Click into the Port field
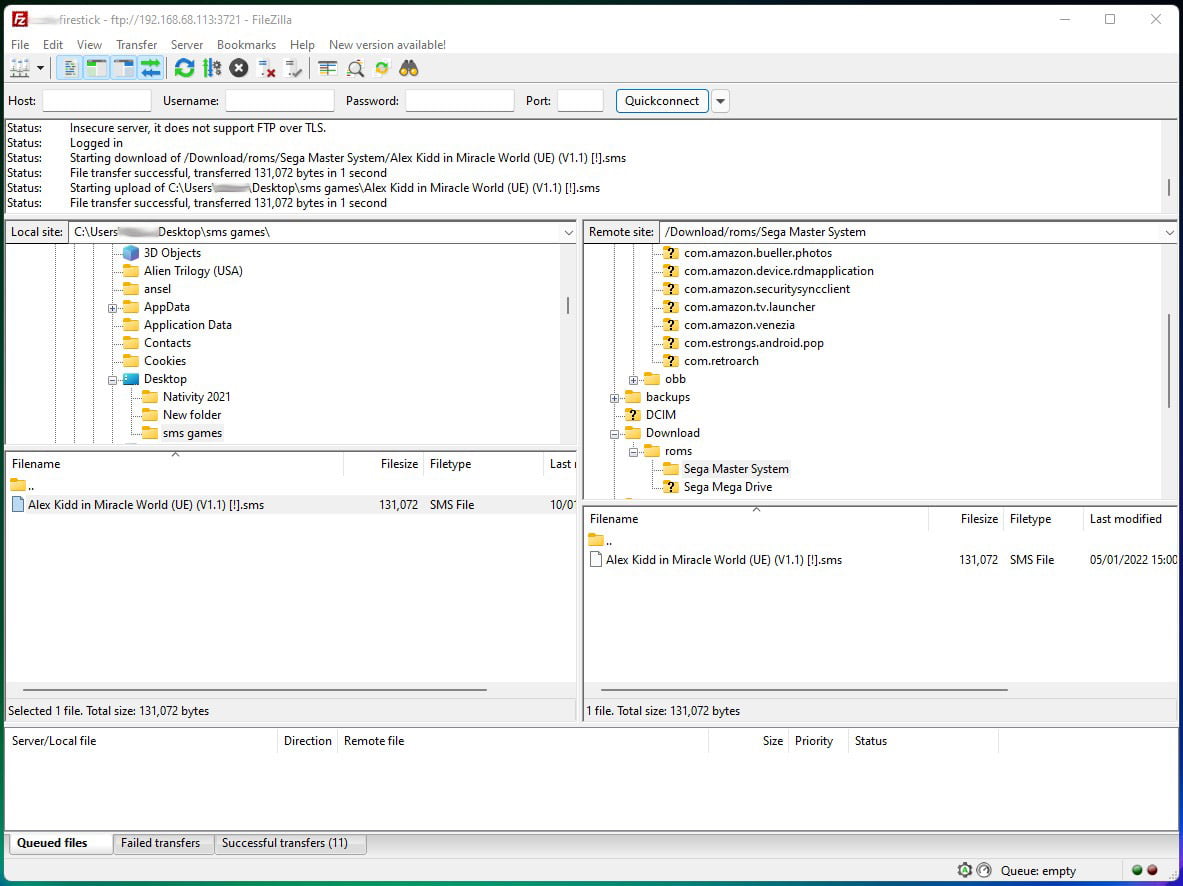 [580, 100]
